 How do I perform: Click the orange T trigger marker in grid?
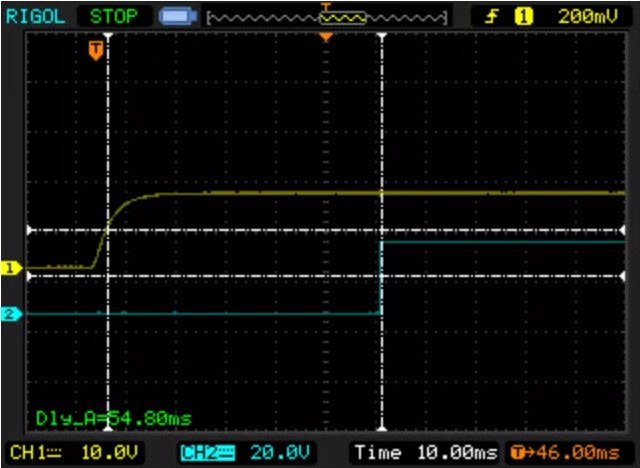(x=96, y=49)
